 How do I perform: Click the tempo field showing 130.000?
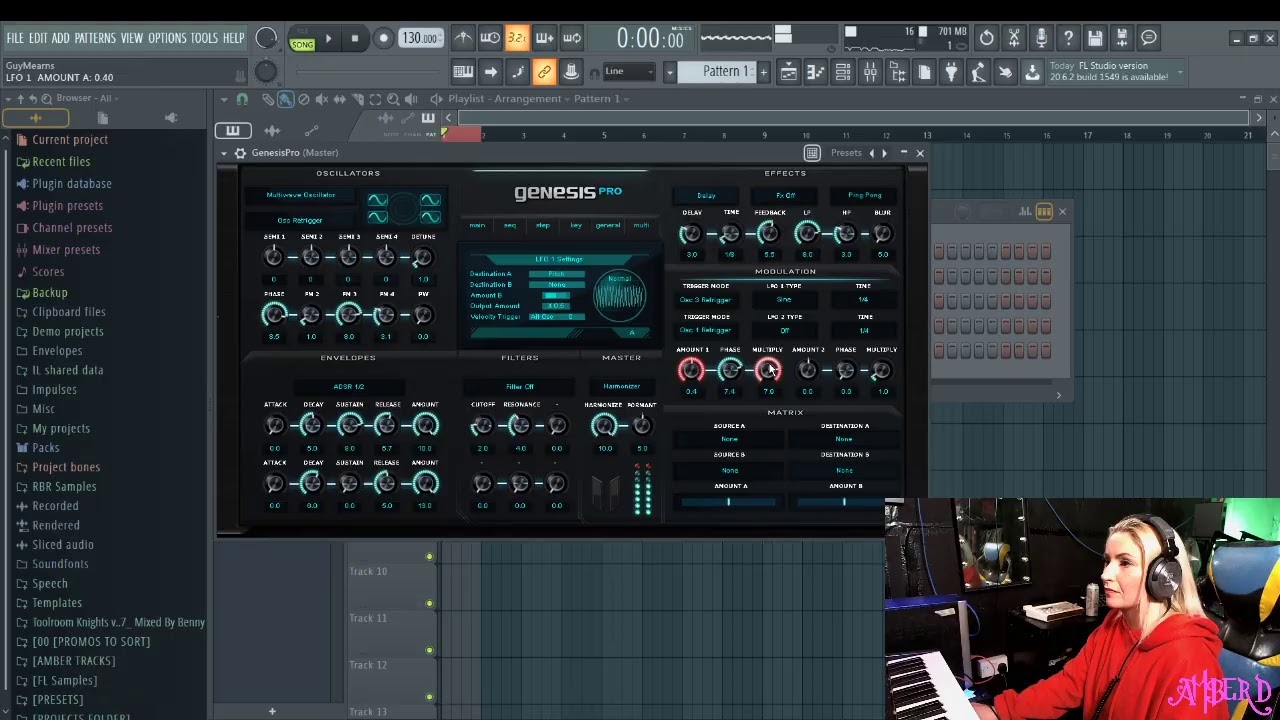420,39
